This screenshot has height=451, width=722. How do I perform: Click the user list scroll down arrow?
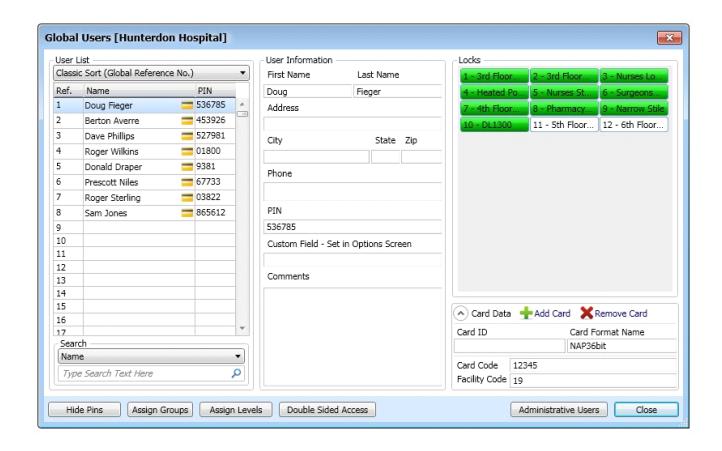242,328
